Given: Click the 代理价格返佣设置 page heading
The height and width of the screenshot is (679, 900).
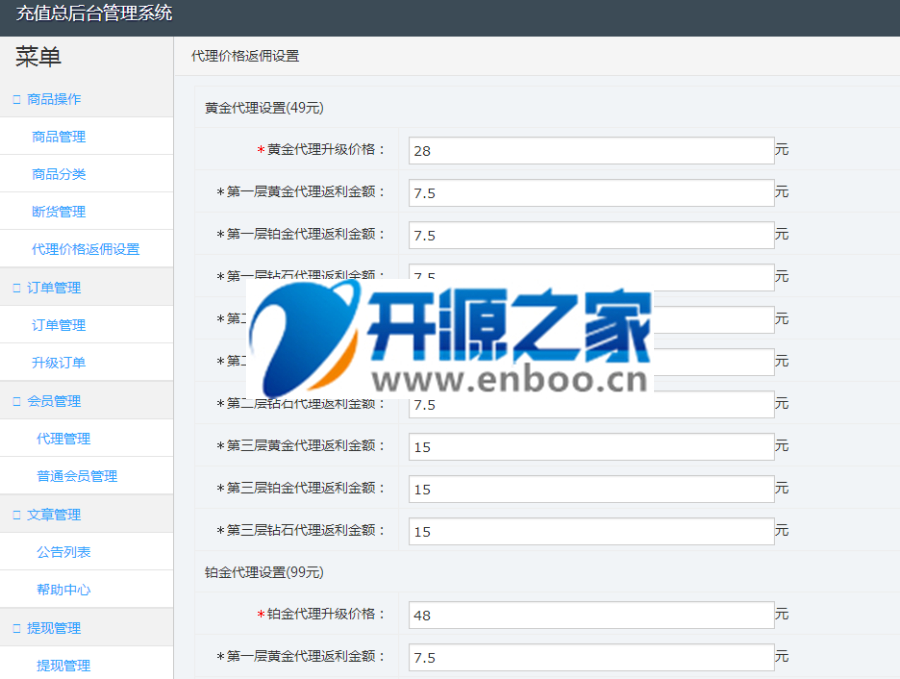Looking at the screenshot, I should pos(245,56).
